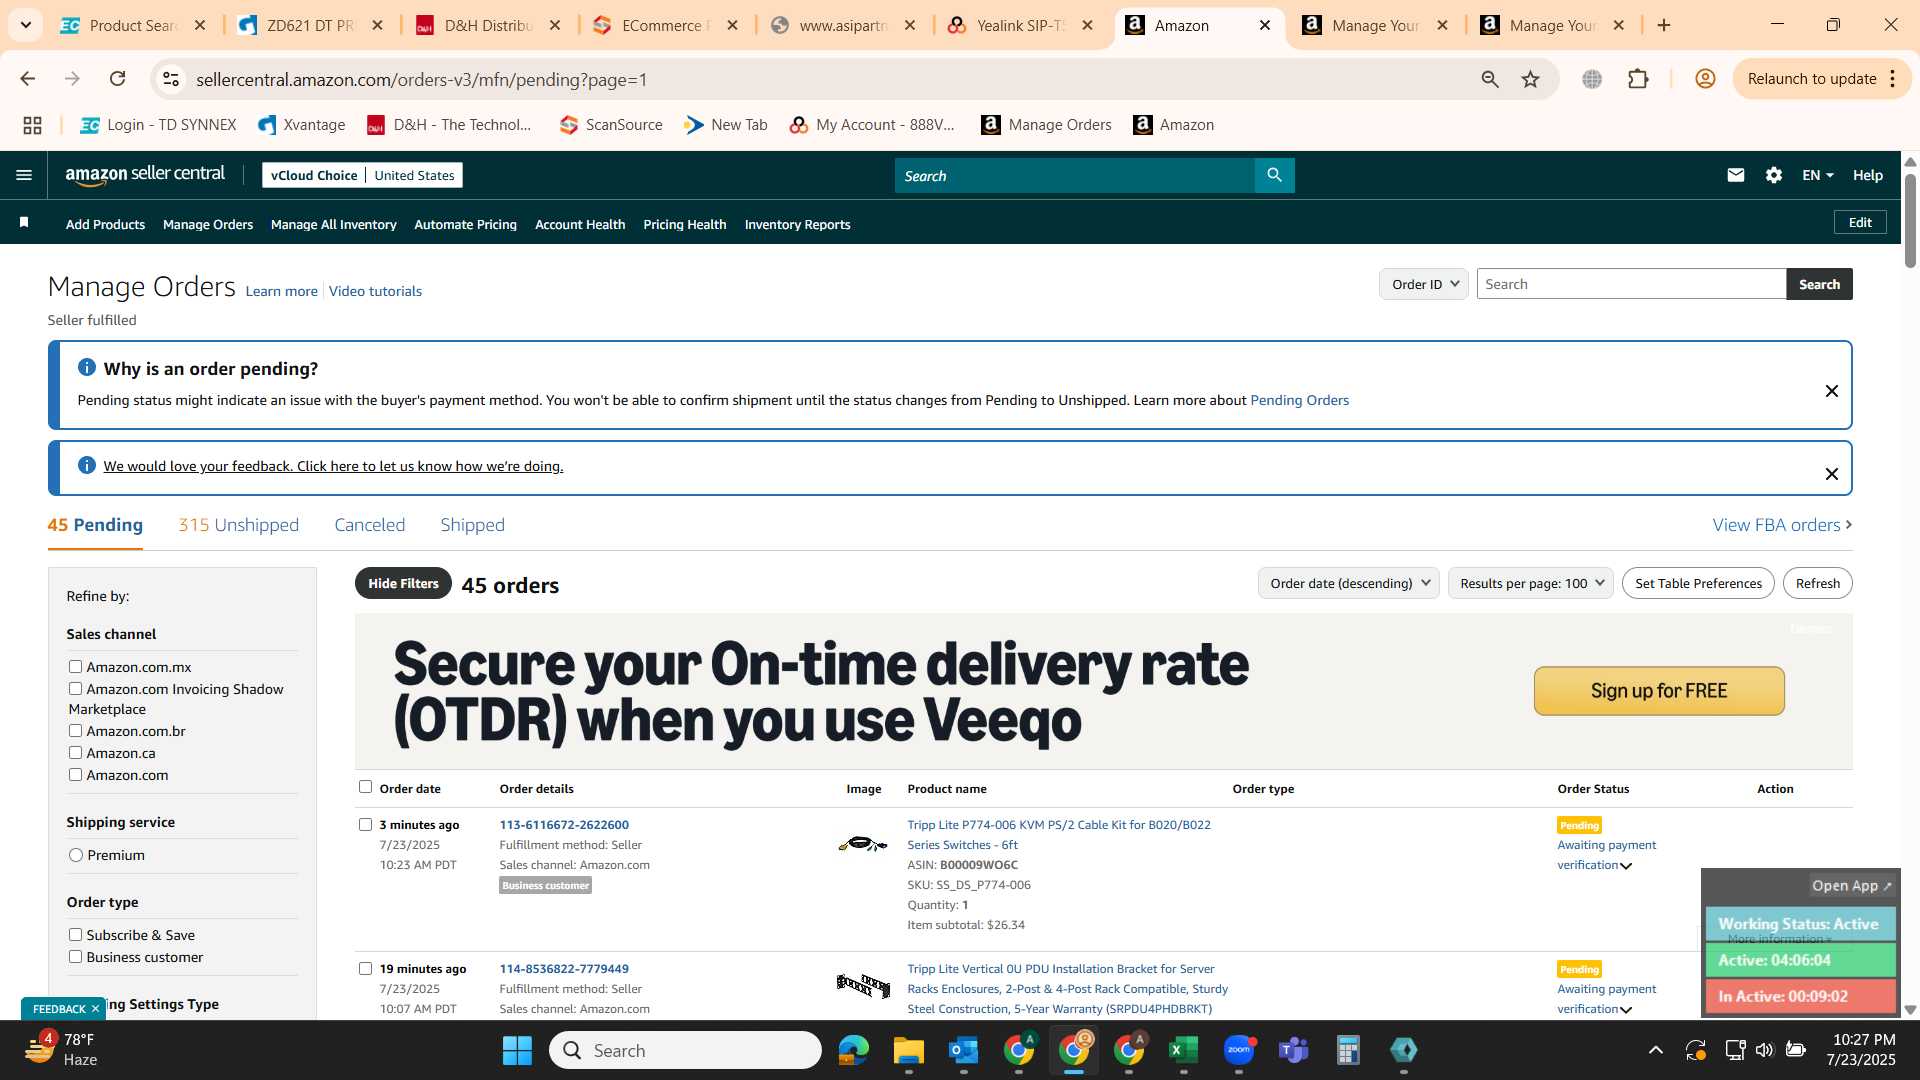This screenshot has width=1920, height=1080.
Task: Go back using browser back arrow
Action: point(27,79)
